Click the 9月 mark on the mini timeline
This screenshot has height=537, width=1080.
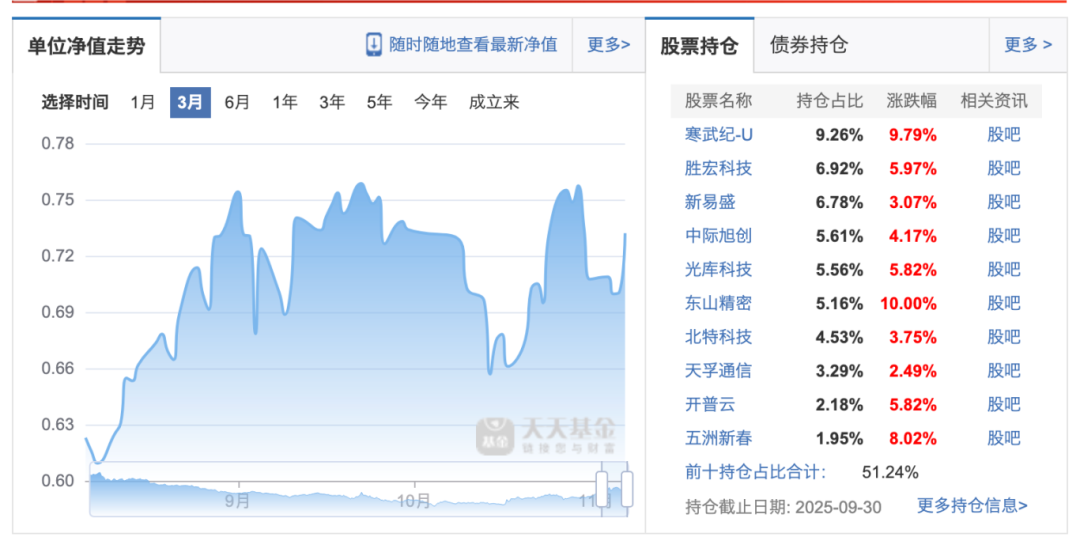coord(238,502)
